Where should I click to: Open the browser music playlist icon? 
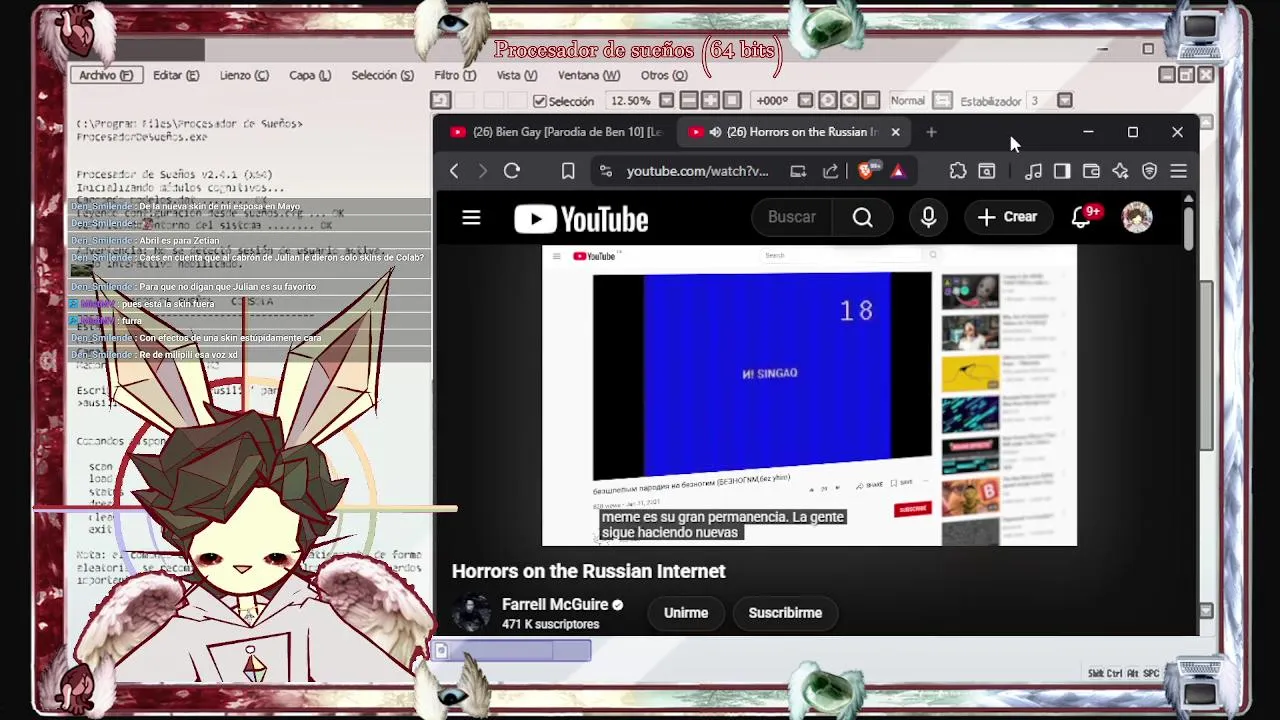(1034, 171)
